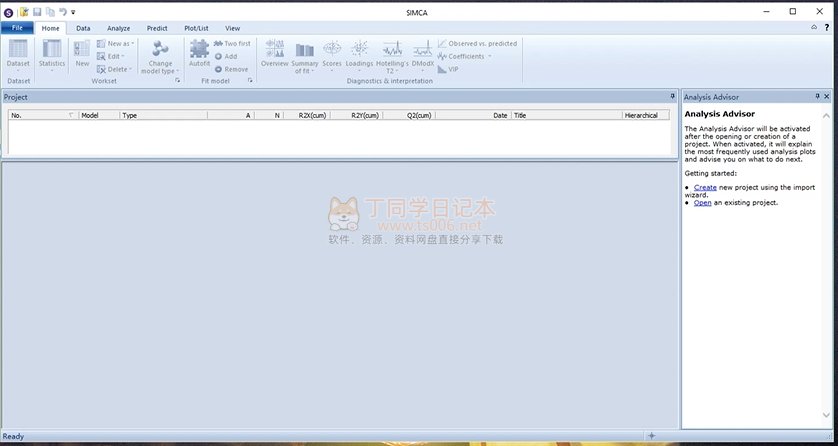838x446 pixels.
Task: Click the Q2(cum) column header
Action: coord(408,115)
